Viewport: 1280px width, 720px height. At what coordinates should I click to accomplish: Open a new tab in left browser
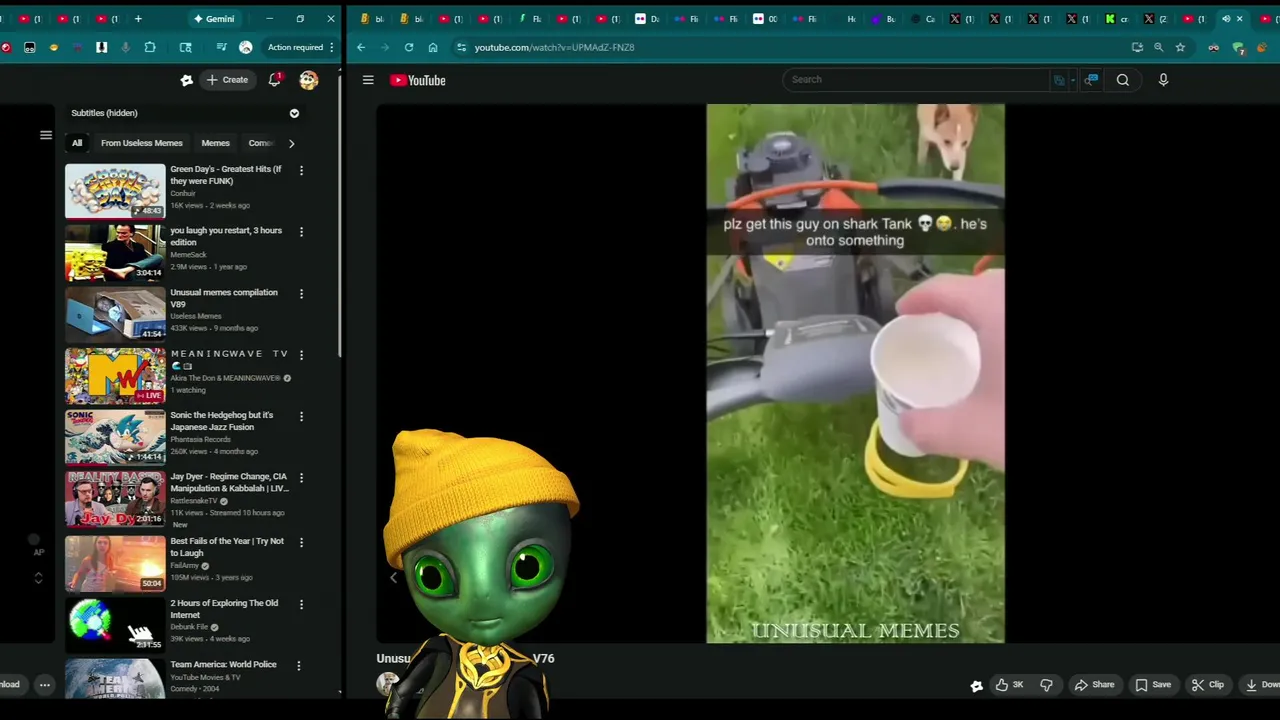pos(138,18)
